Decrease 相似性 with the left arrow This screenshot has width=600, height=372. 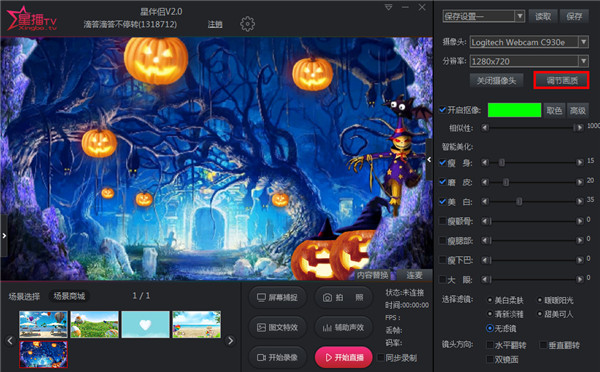click(485, 127)
